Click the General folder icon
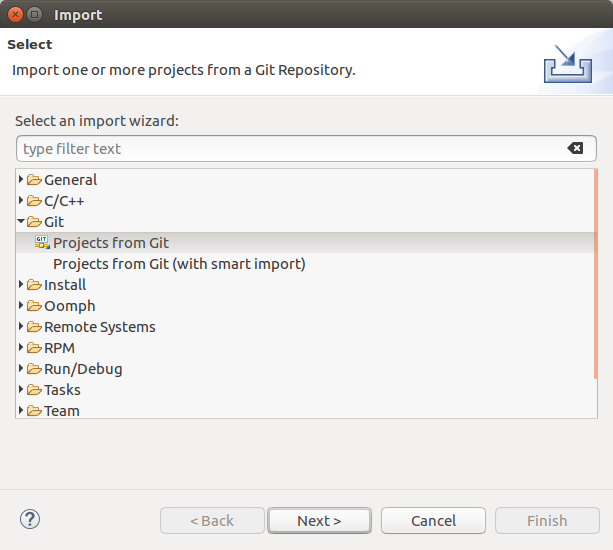The height and width of the screenshot is (550, 613). 34,180
